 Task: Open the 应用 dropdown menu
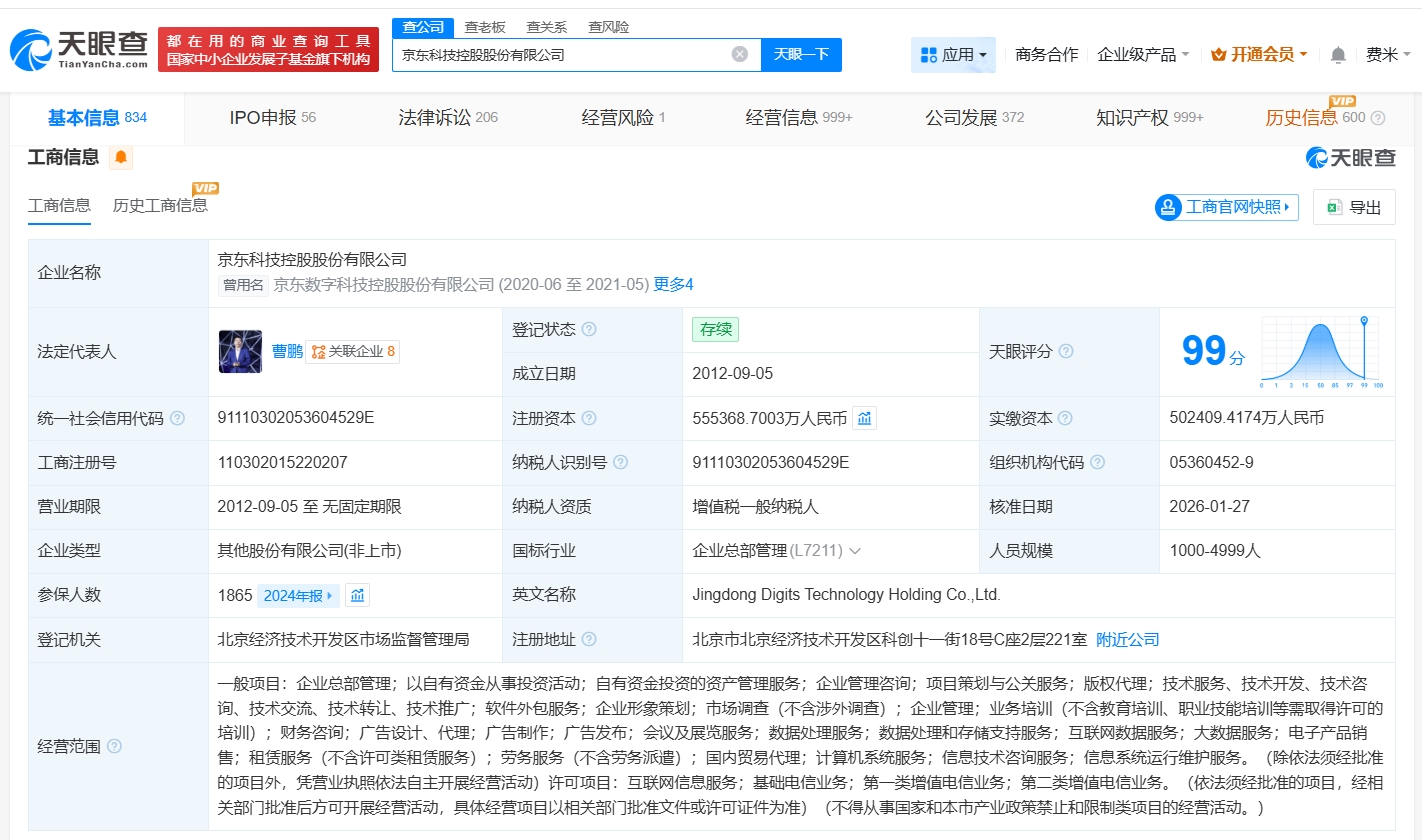click(953, 55)
